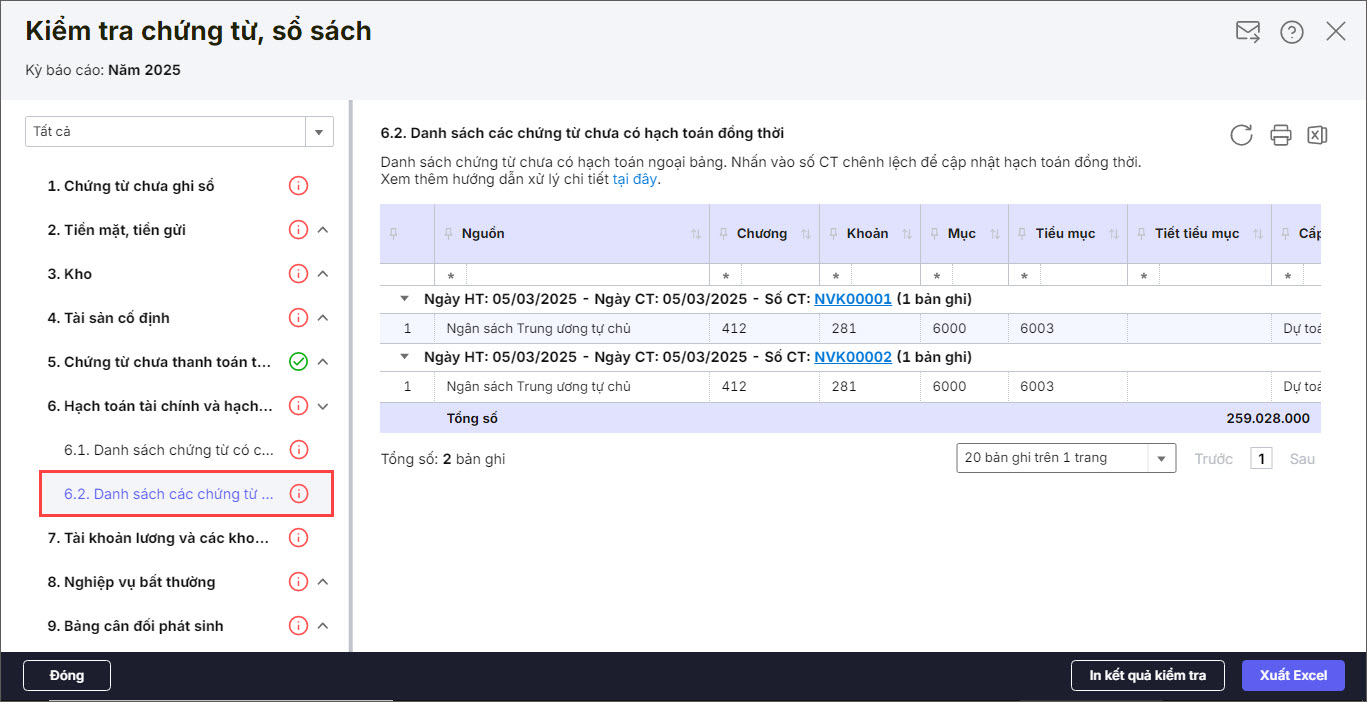
Task: Click green check icon for section 5
Action: pos(298,362)
